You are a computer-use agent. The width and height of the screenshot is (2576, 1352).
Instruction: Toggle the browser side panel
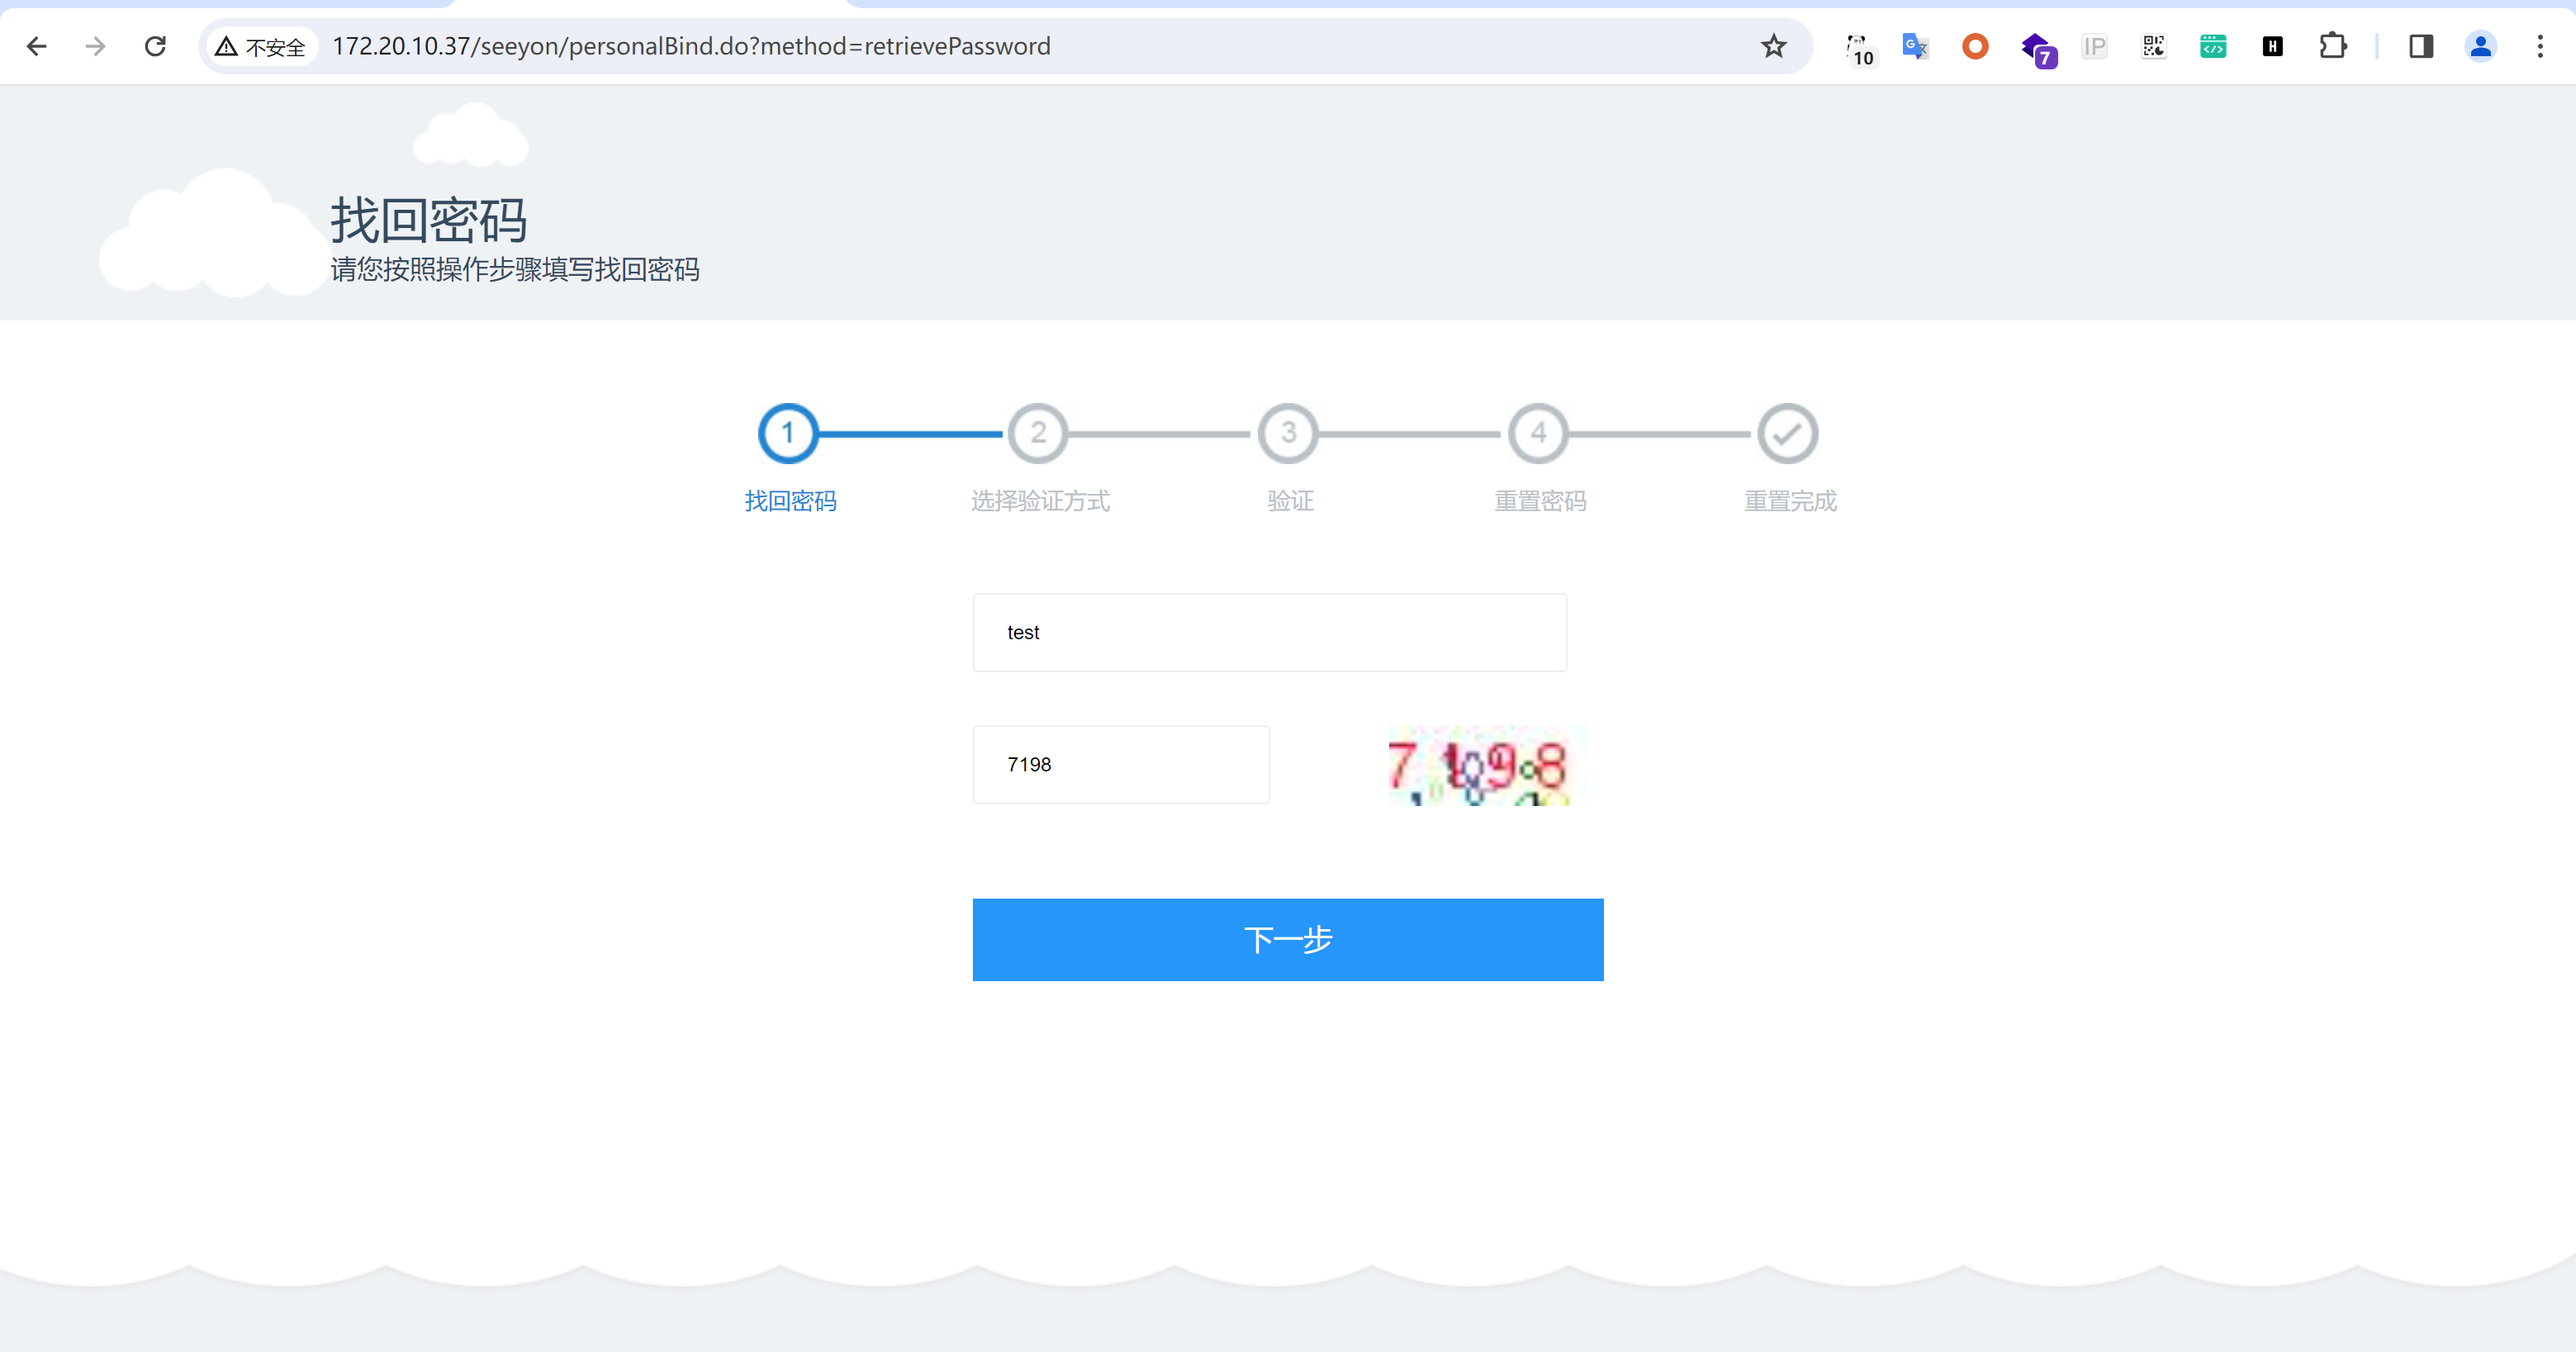click(2421, 46)
